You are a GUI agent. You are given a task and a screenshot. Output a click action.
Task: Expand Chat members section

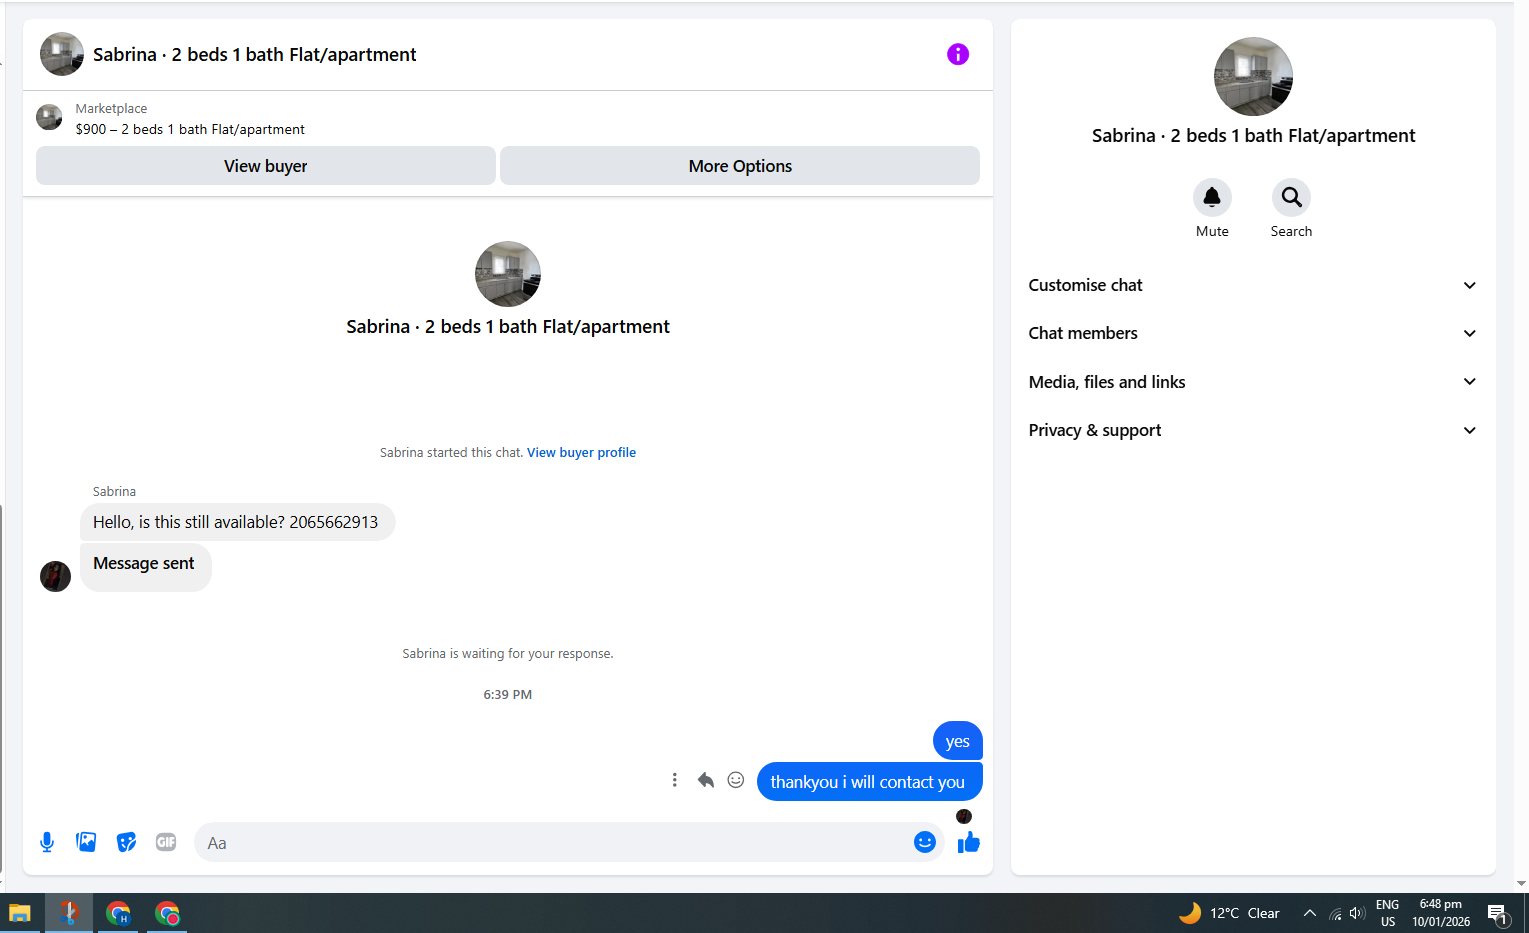click(x=1253, y=333)
